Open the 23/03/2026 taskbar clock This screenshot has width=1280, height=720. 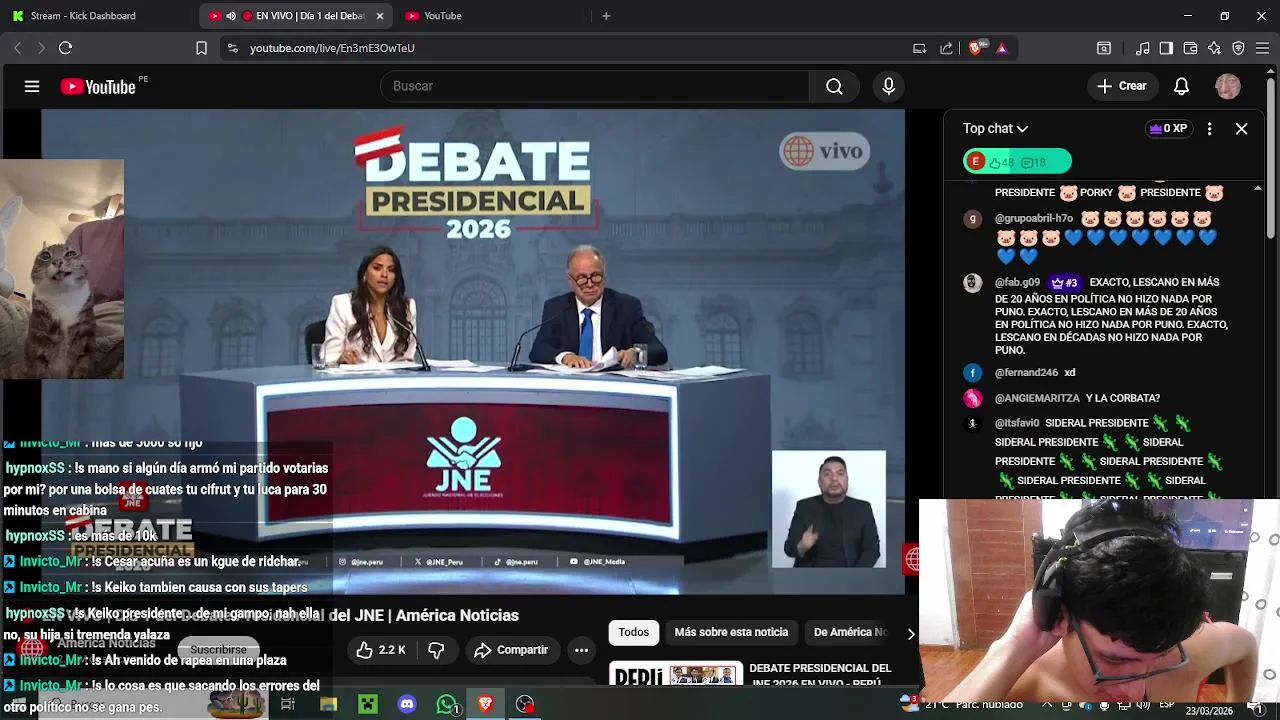coord(1209,710)
